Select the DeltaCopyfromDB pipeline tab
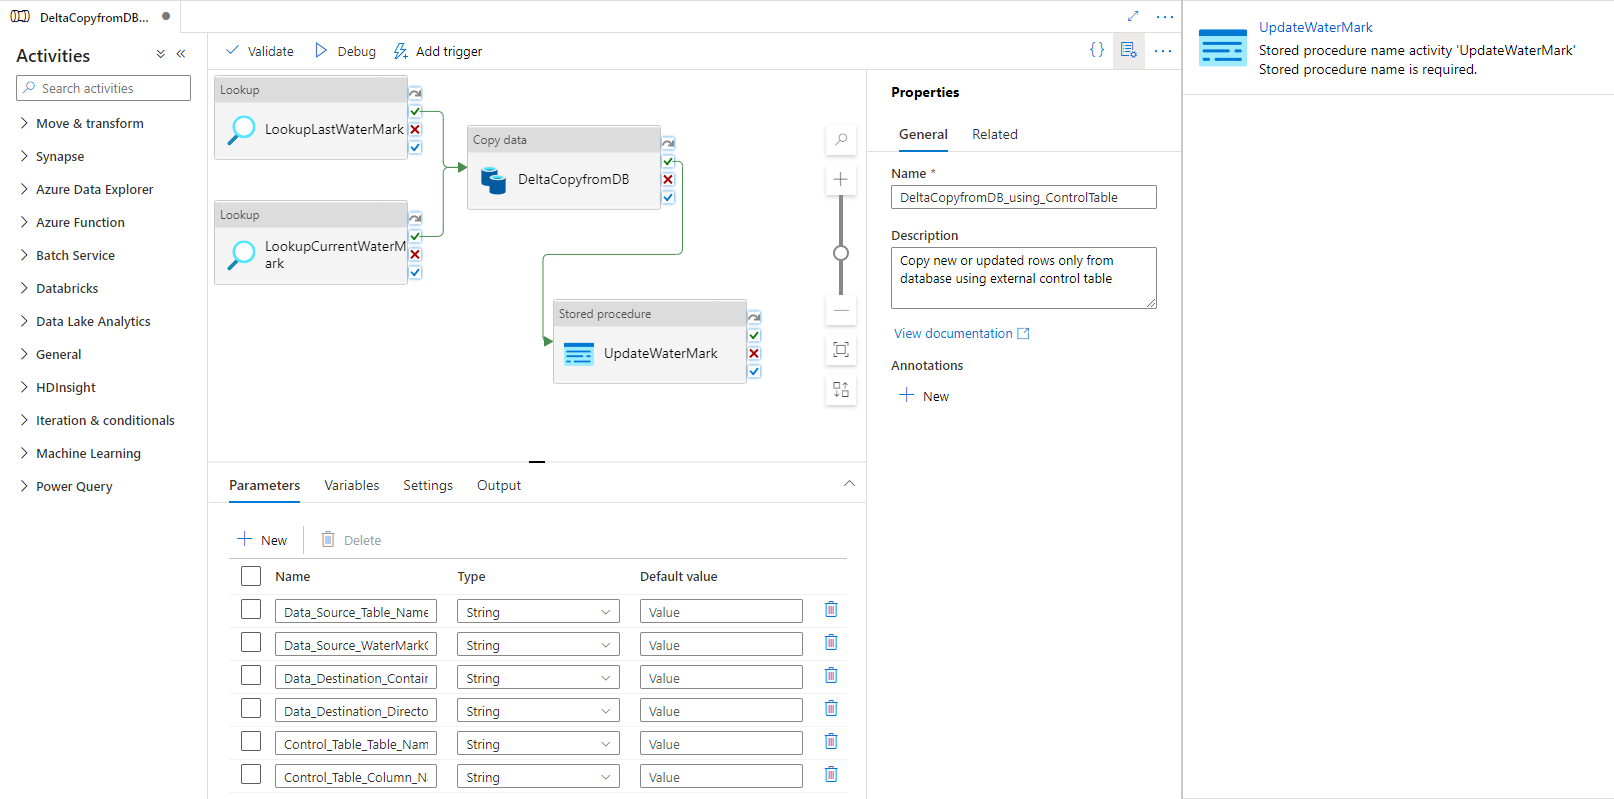 pos(90,17)
